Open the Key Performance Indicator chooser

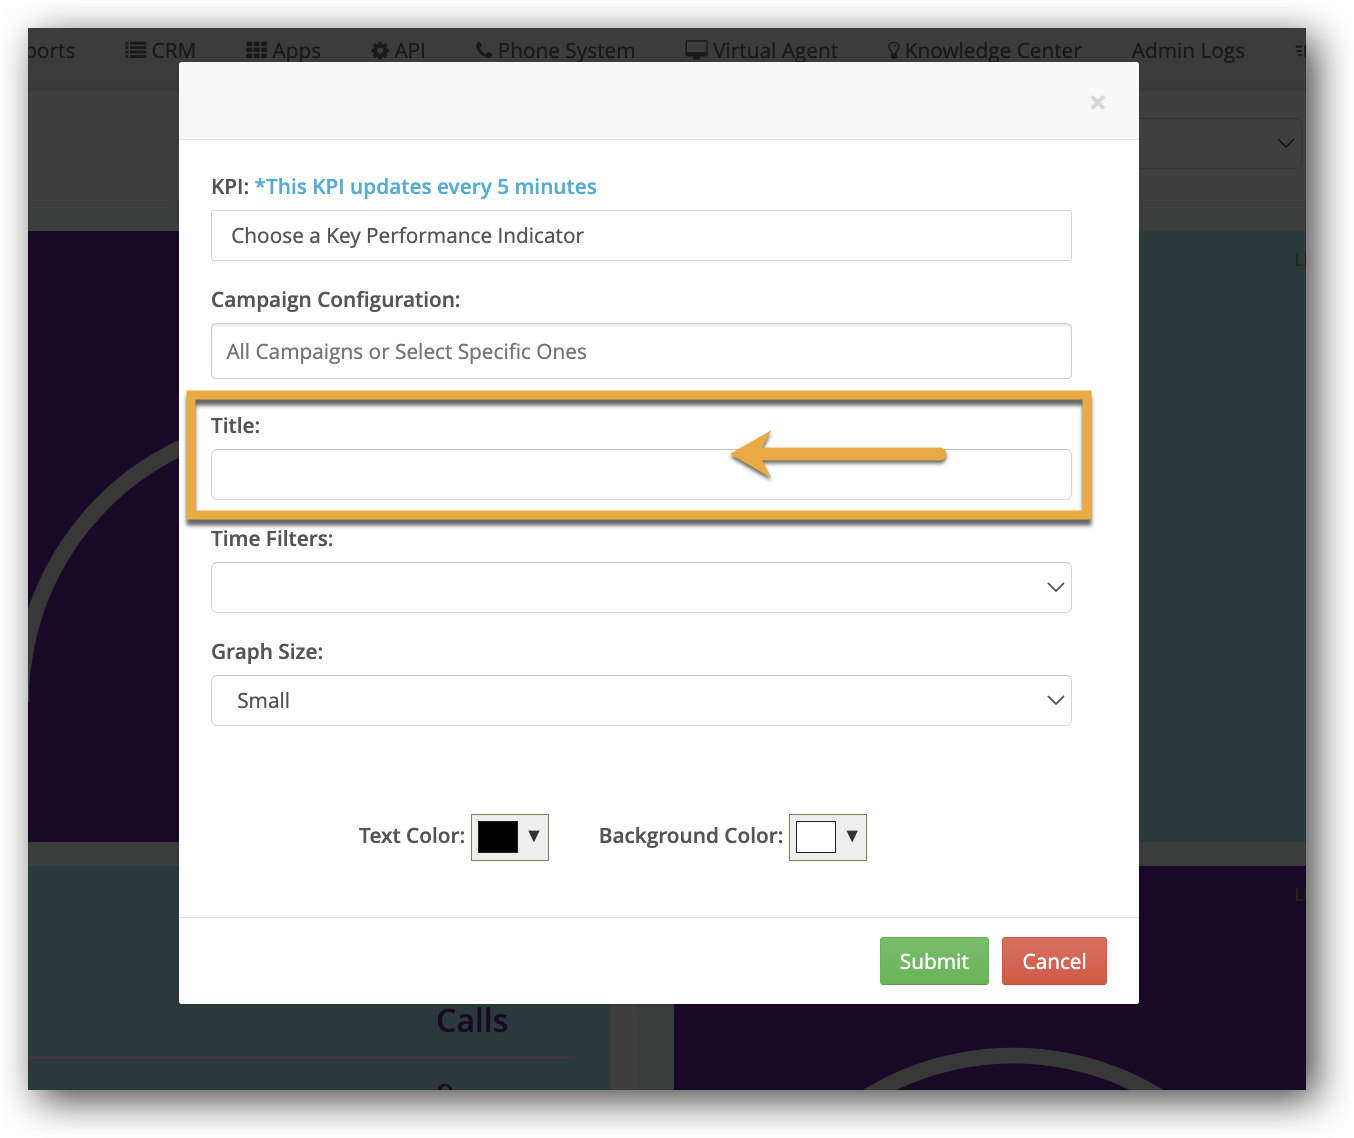pyautogui.click(x=640, y=236)
